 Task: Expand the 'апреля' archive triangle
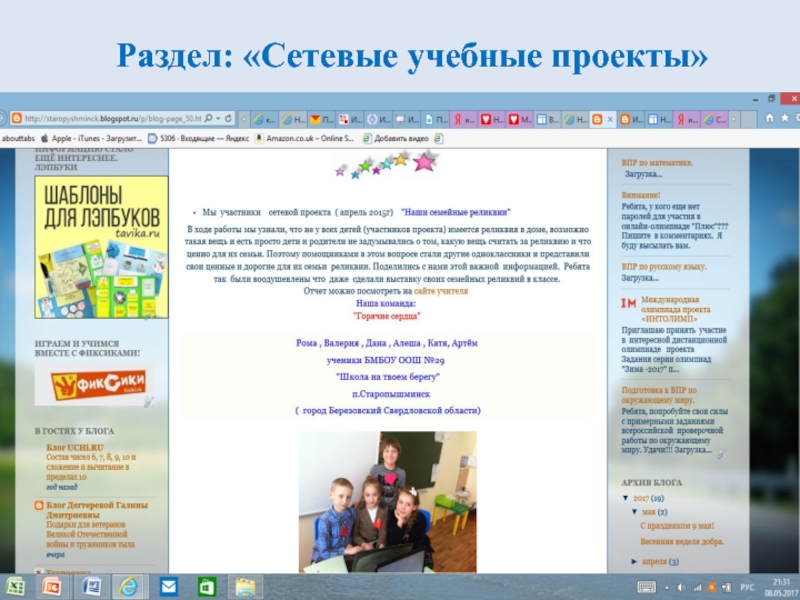634,562
